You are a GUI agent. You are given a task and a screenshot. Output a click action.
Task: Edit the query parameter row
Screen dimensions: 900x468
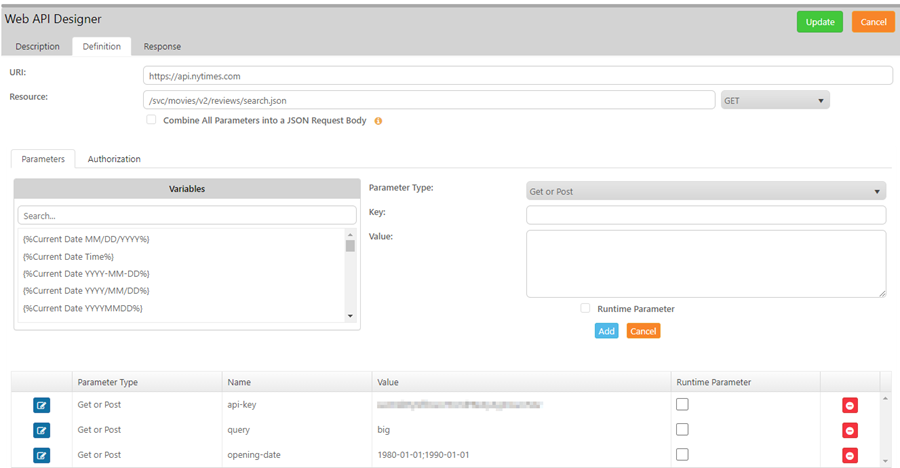coord(41,430)
